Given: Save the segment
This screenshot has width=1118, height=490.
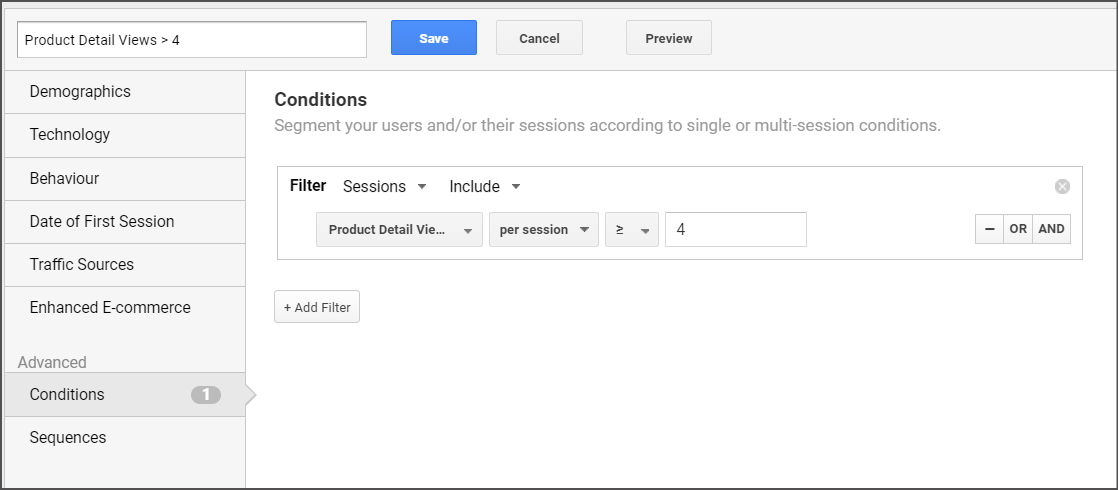Looking at the screenshot, I should coord(434,38).
